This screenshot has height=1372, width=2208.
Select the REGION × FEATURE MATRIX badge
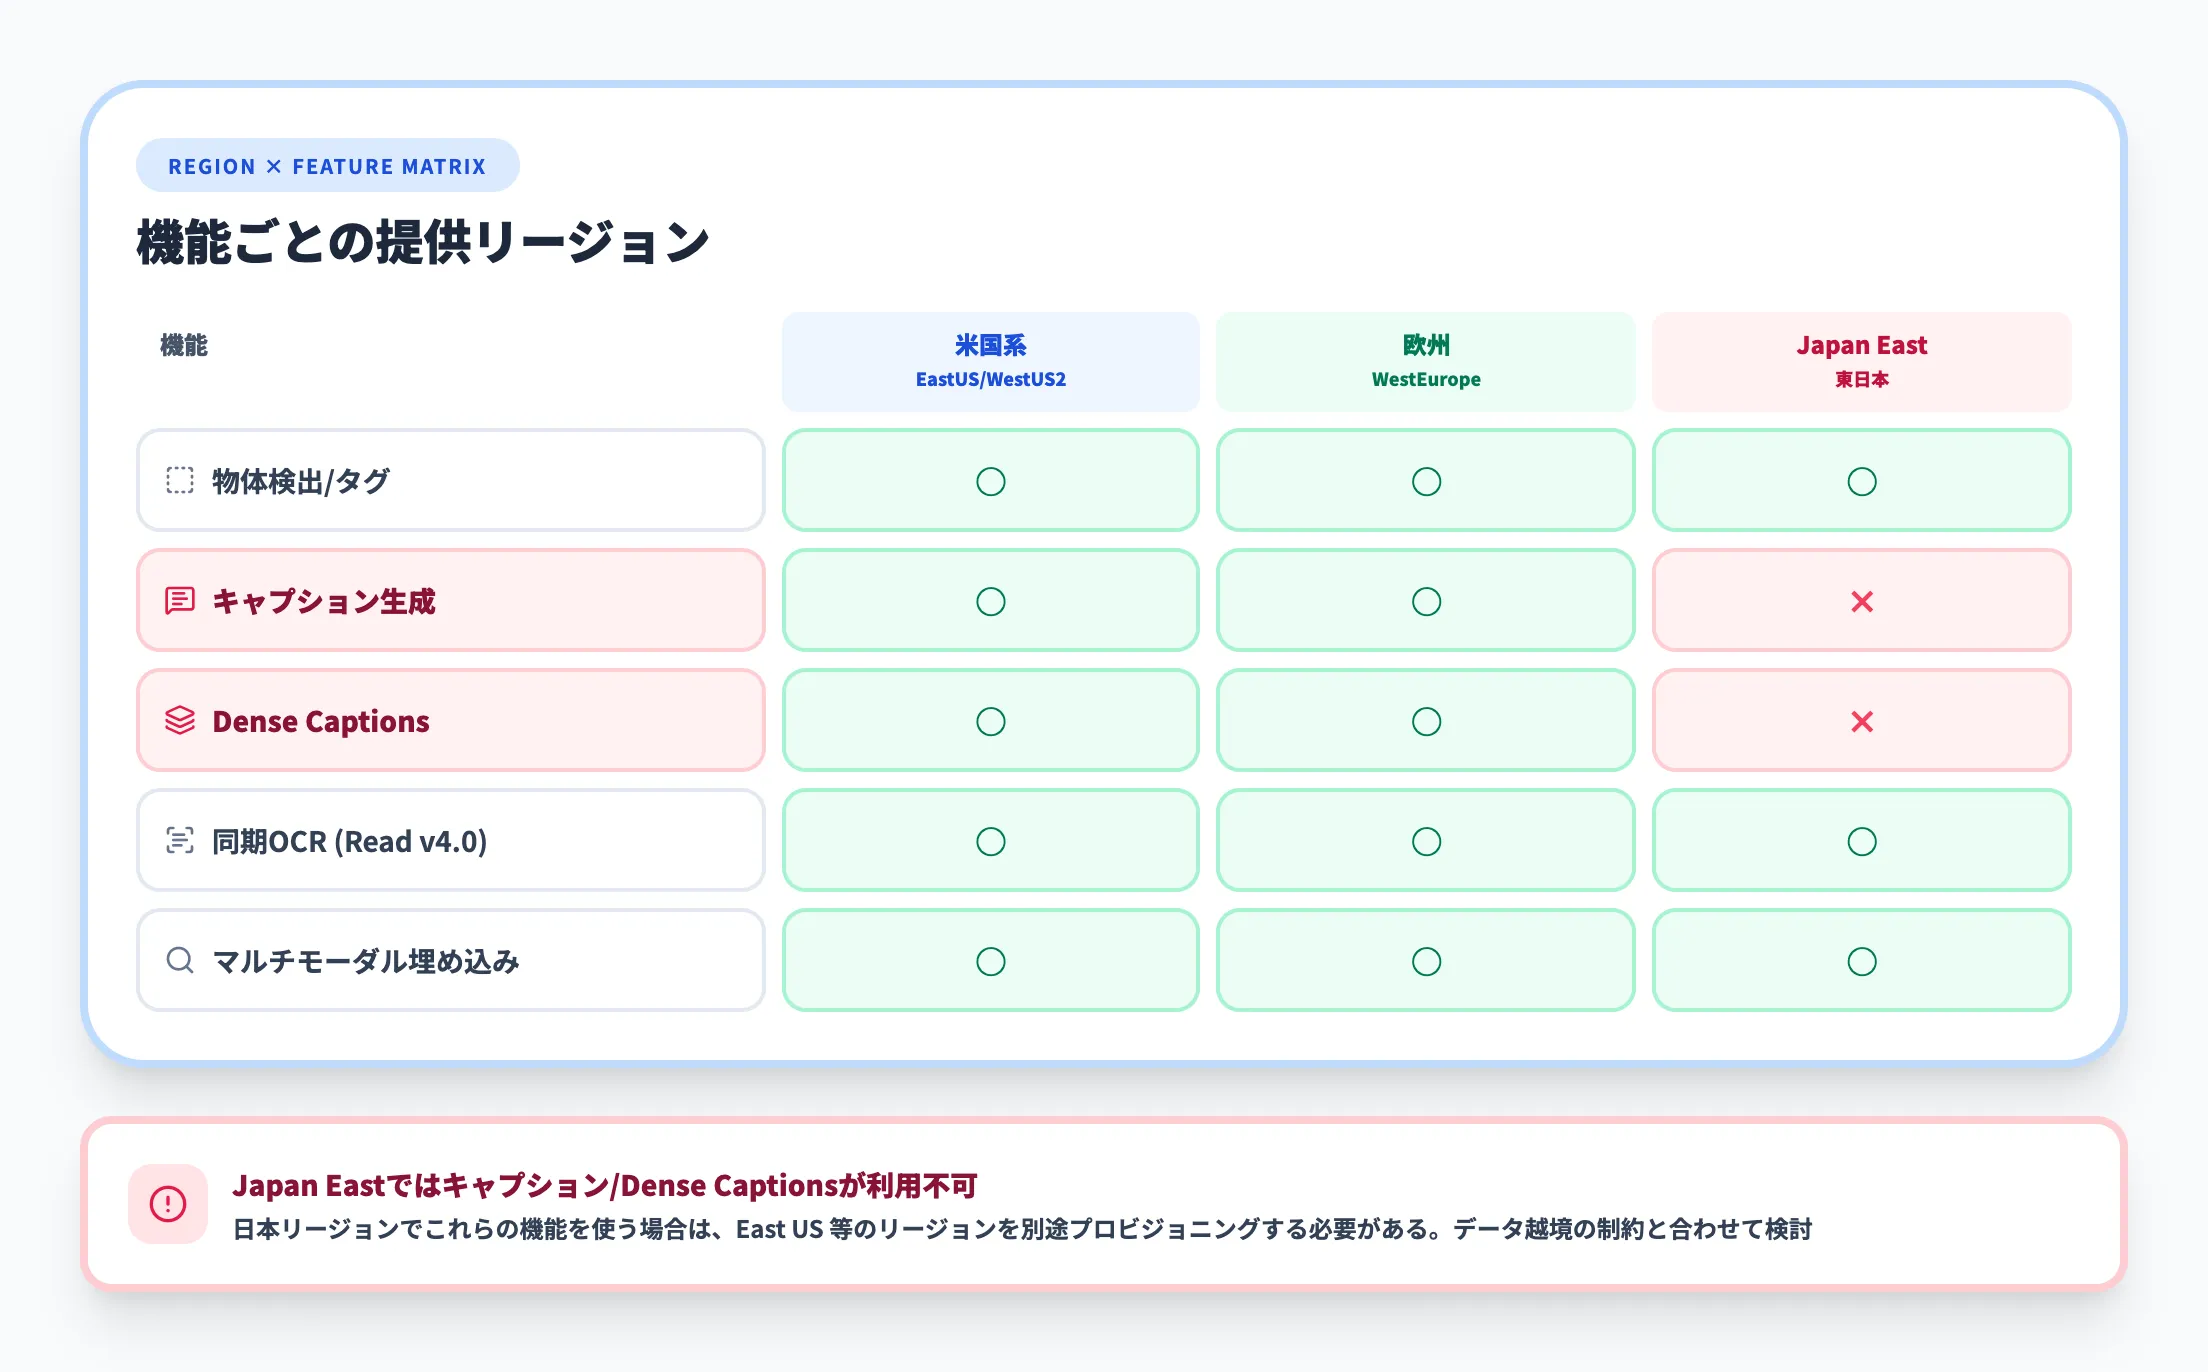coord(328,165)
